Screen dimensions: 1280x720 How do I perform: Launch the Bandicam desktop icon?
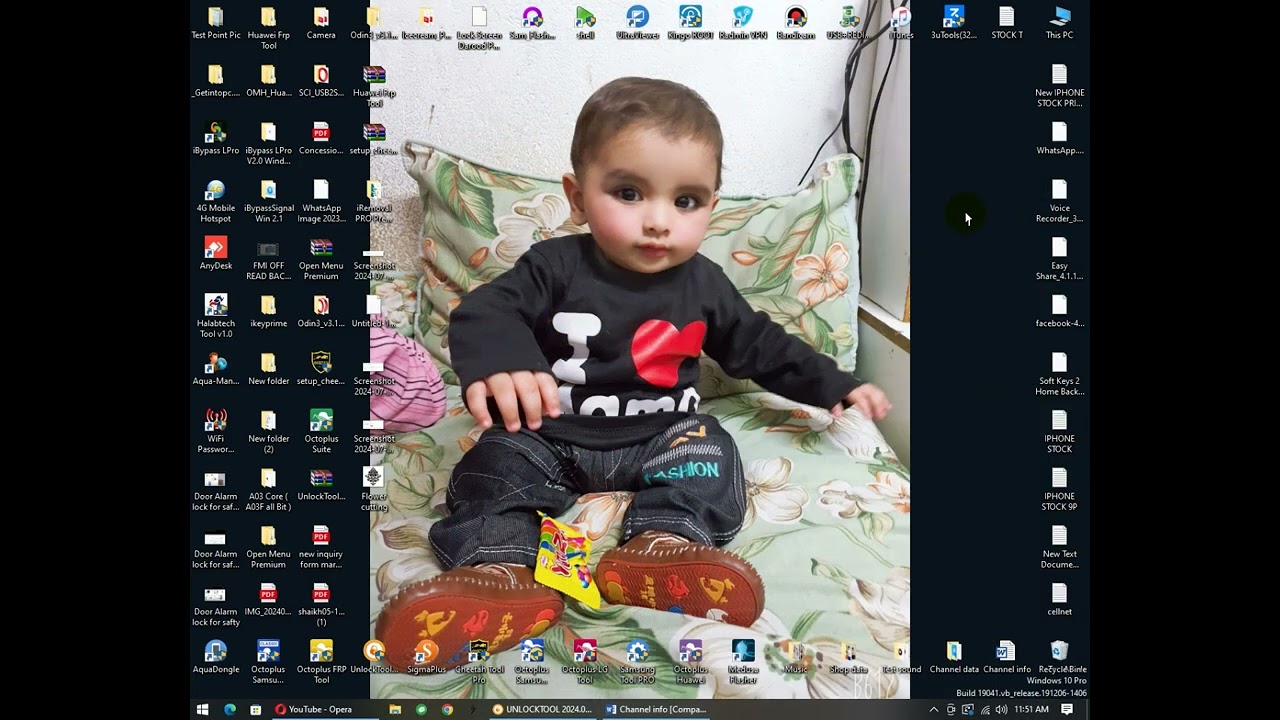pos(795,18)
